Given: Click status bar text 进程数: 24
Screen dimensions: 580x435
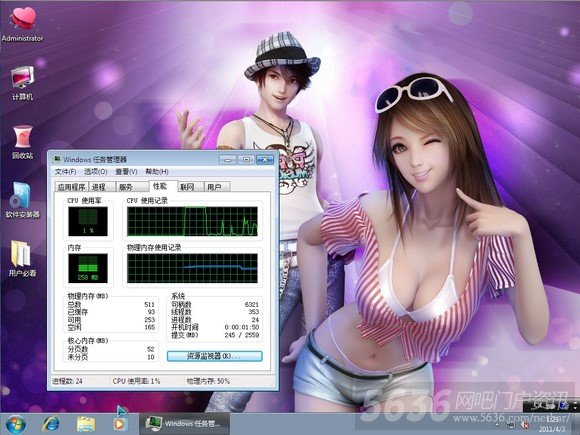Looking at the screenshot, I should pos(67,381).
